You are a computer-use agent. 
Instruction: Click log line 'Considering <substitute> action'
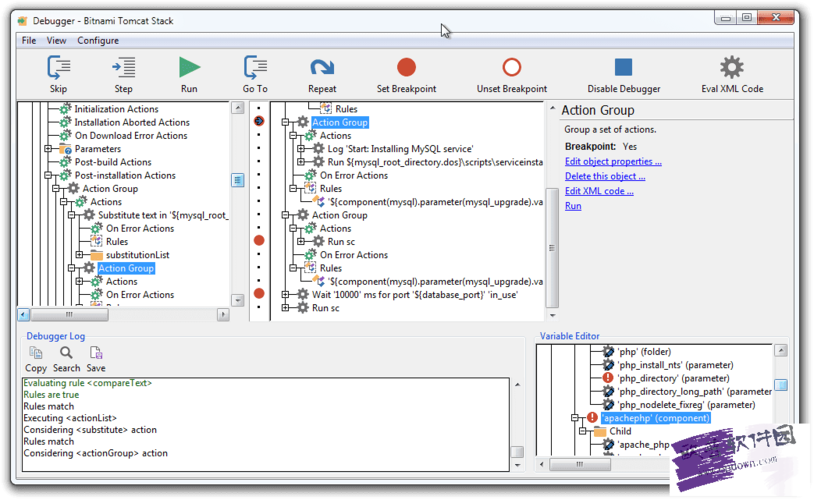click(90, 430)
